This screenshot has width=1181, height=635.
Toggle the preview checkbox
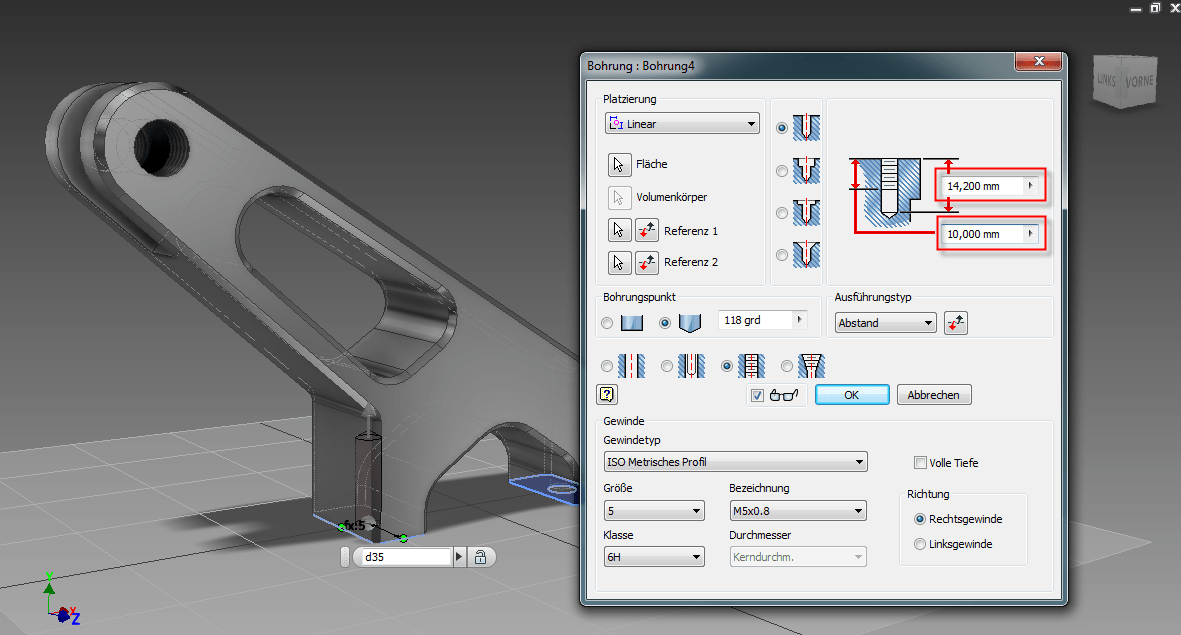758,395
